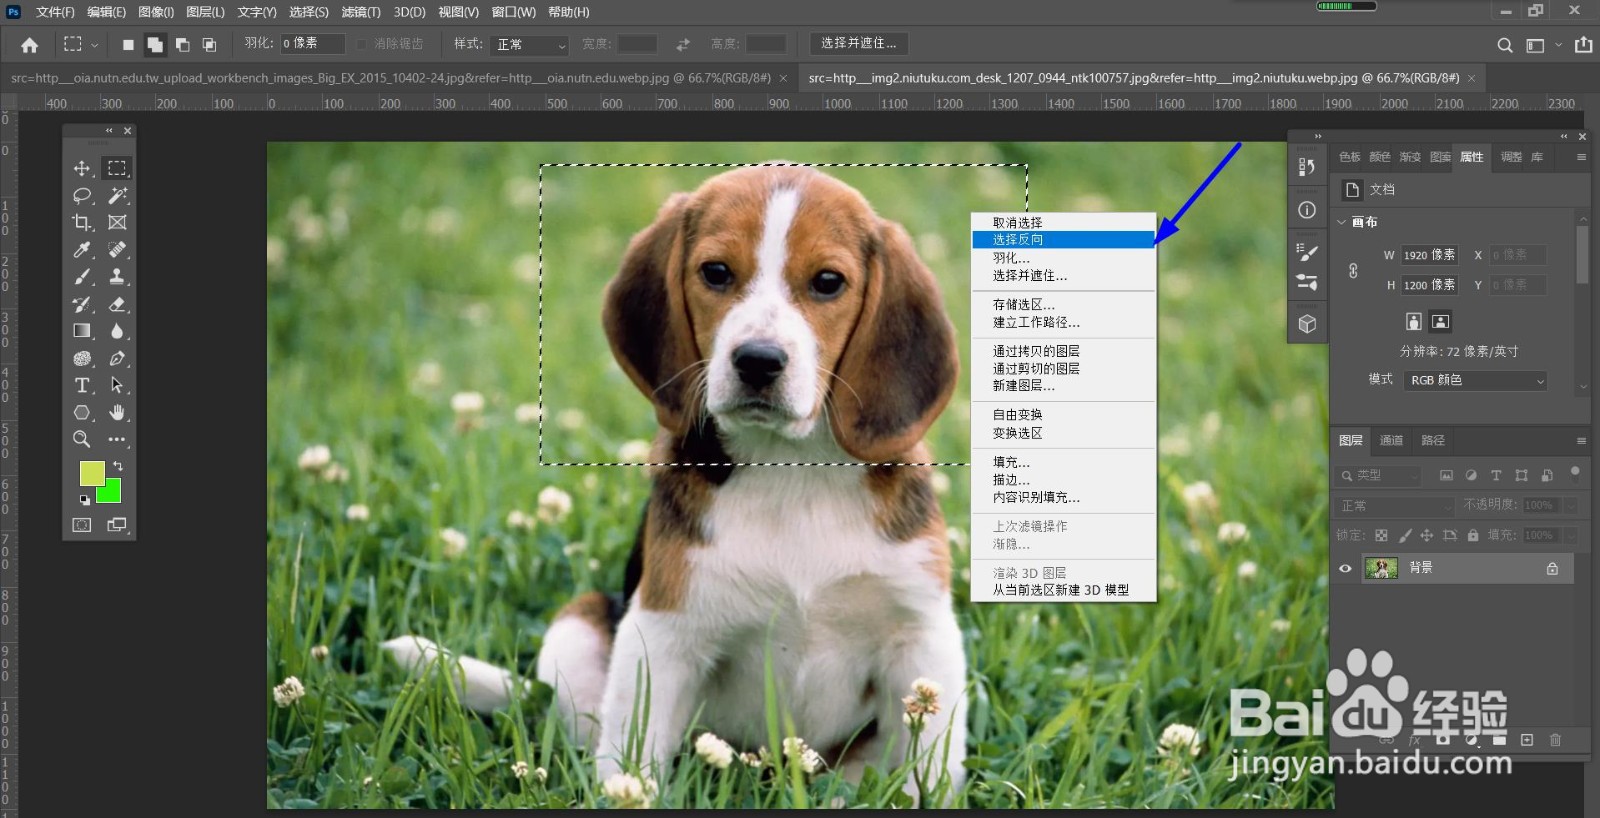
Task: Open the search icon in options bar
Action: click(x=1505, y=45)
